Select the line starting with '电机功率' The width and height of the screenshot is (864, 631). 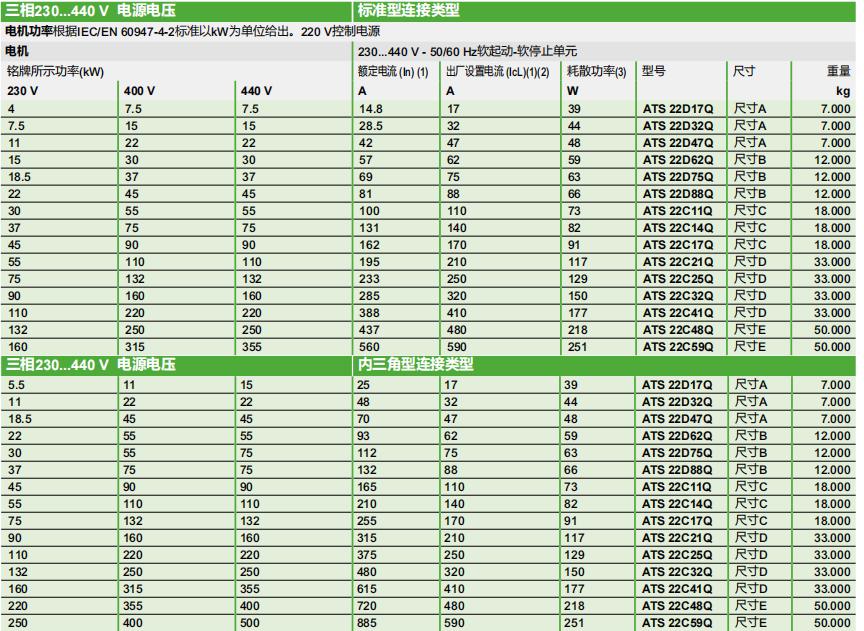point(192,31)
